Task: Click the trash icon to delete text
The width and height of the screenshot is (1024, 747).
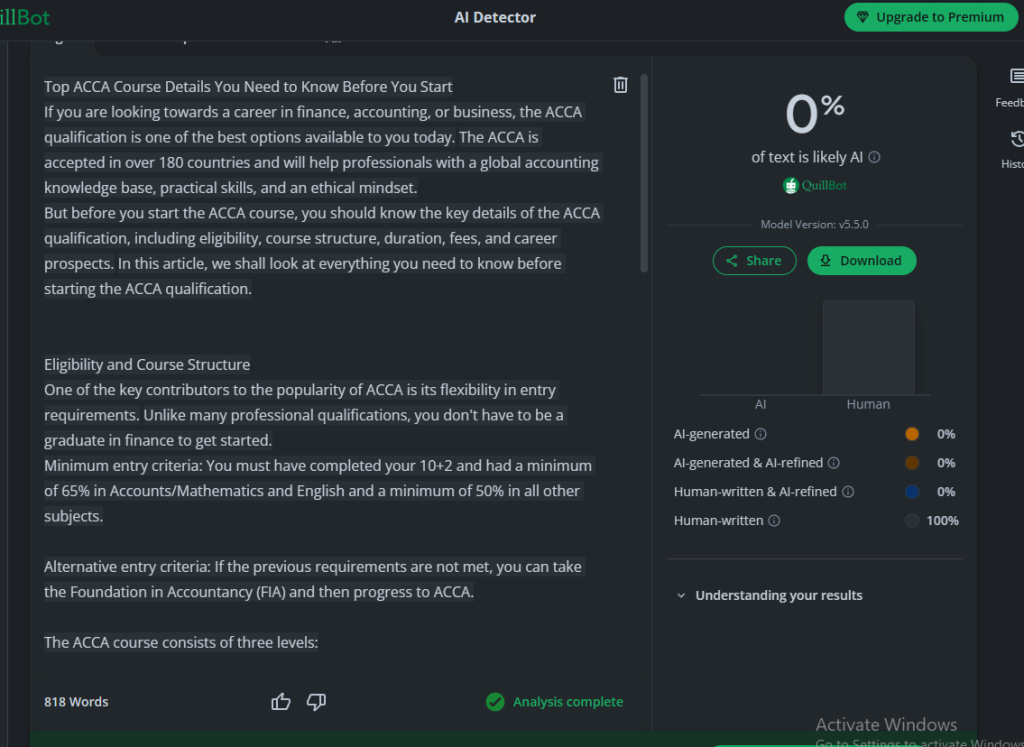Action: point(620,85)
